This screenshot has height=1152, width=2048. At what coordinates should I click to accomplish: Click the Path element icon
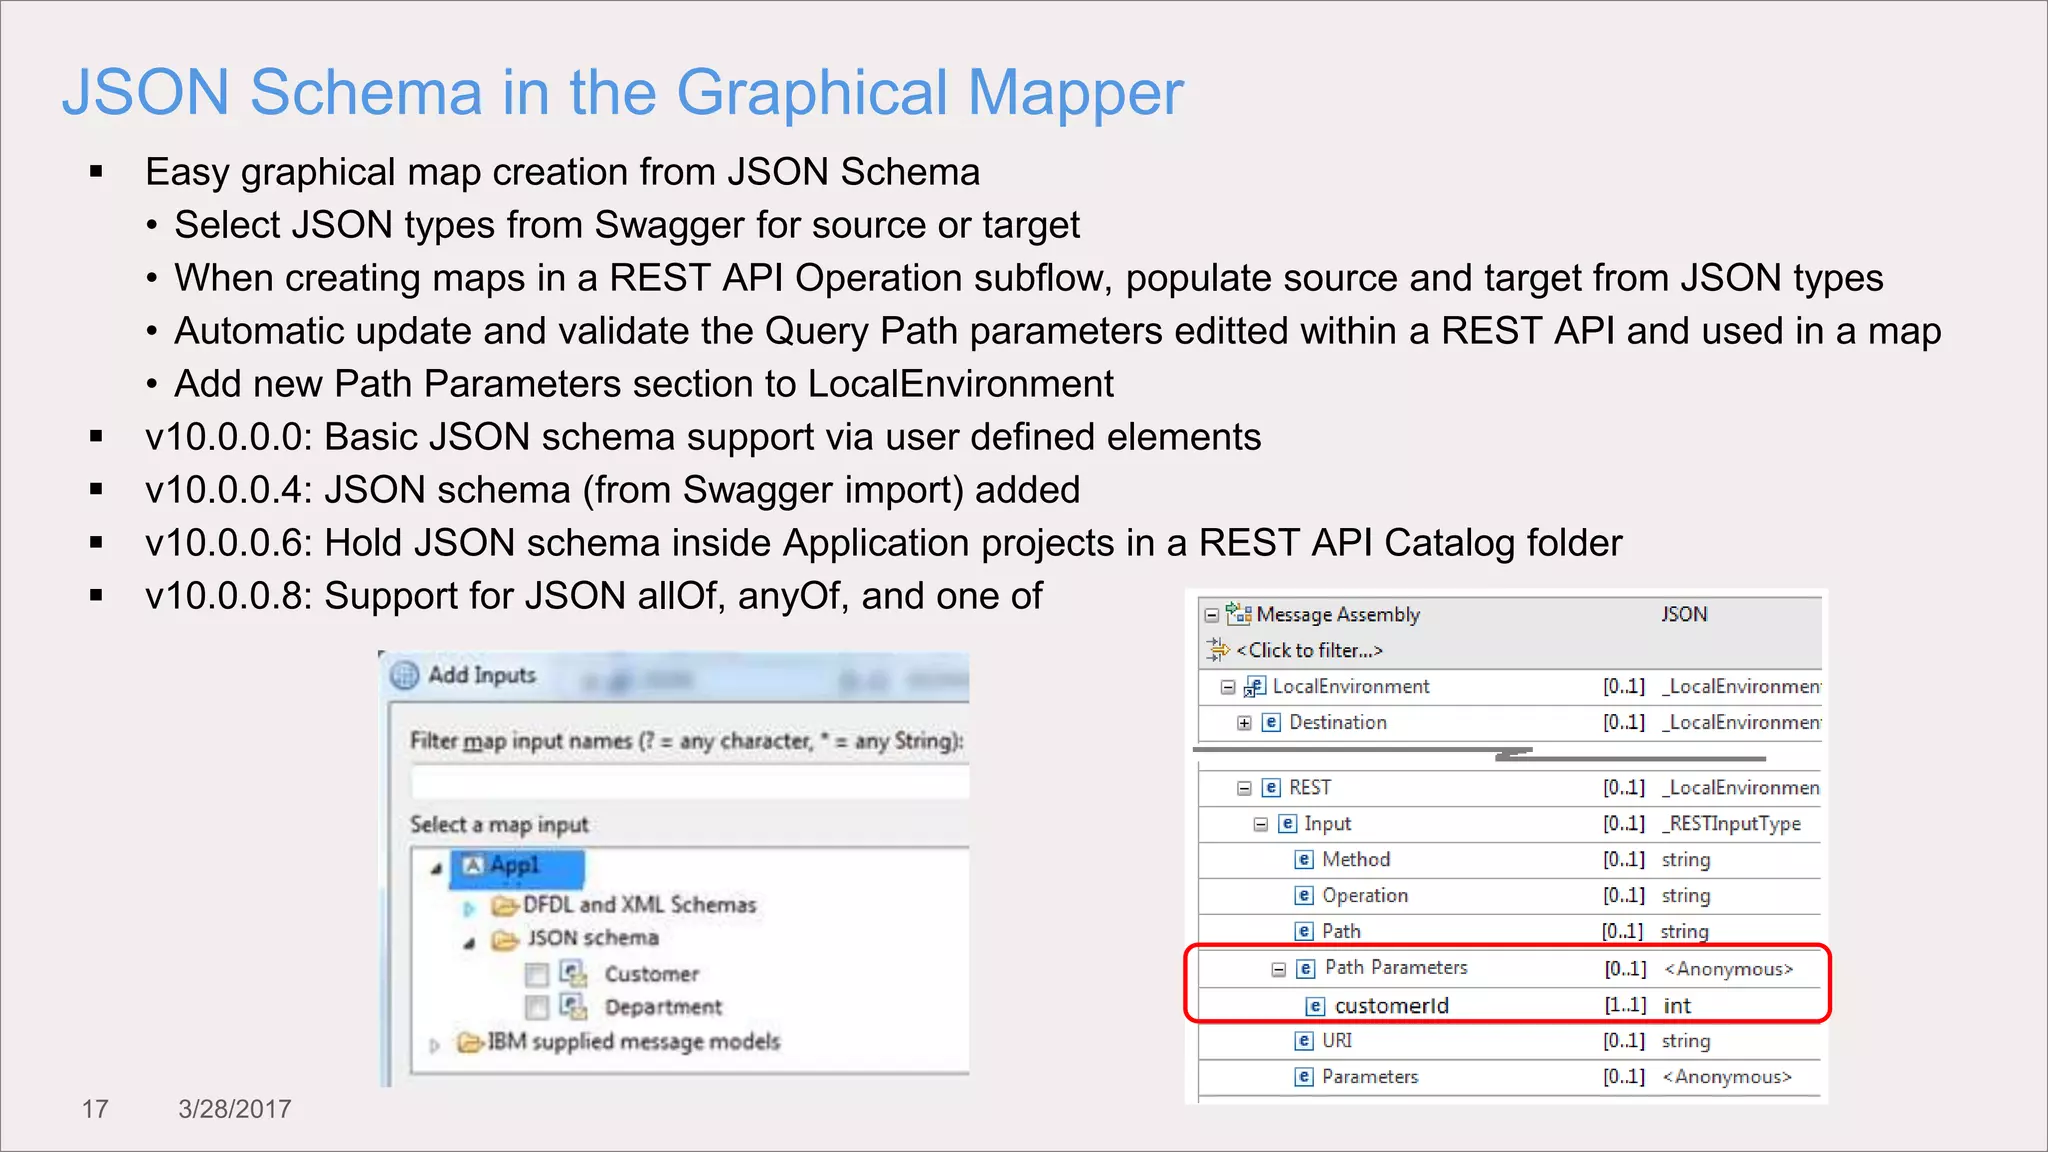[1304, 932]
